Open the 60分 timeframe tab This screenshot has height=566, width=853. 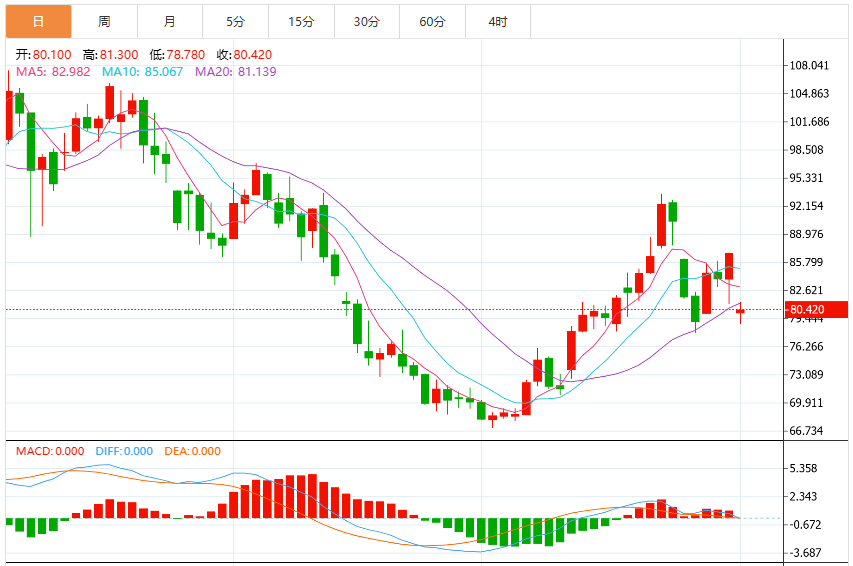(x=432, y=22)
